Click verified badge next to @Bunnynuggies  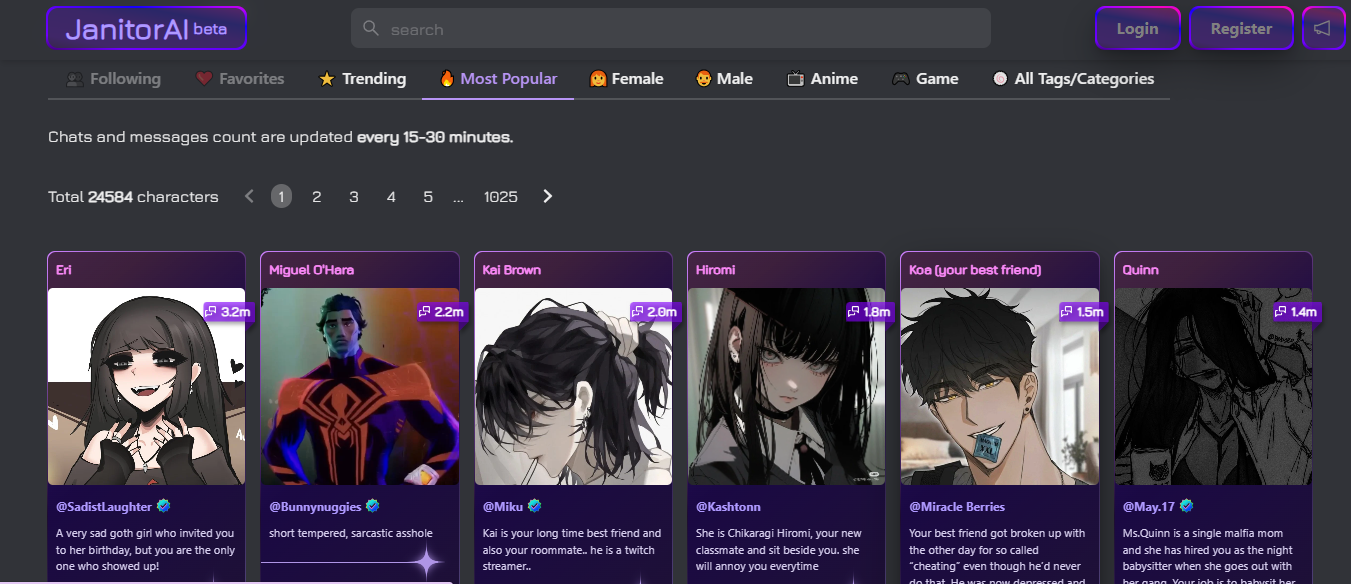373,506
